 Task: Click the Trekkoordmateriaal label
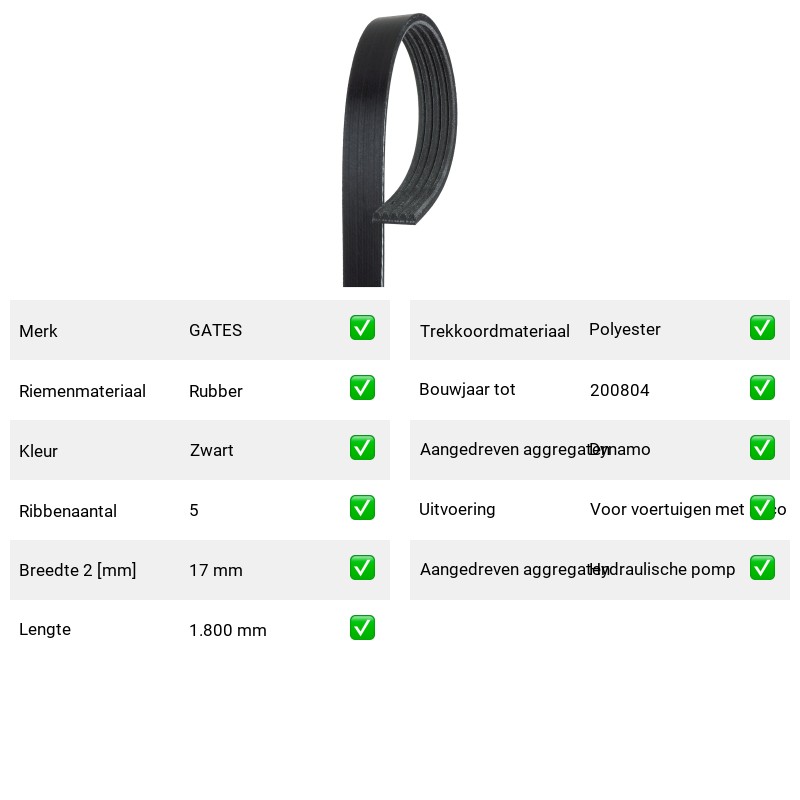494,331
